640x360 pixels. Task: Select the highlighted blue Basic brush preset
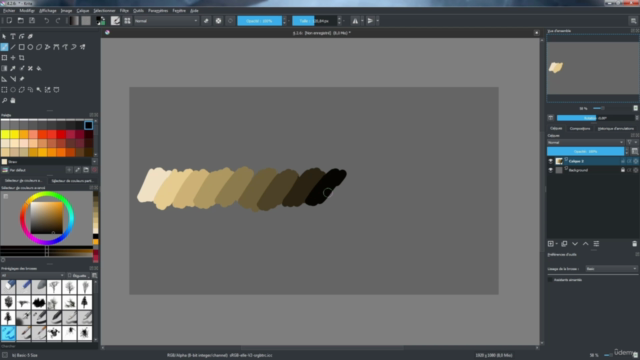click(x=8, y=333)
